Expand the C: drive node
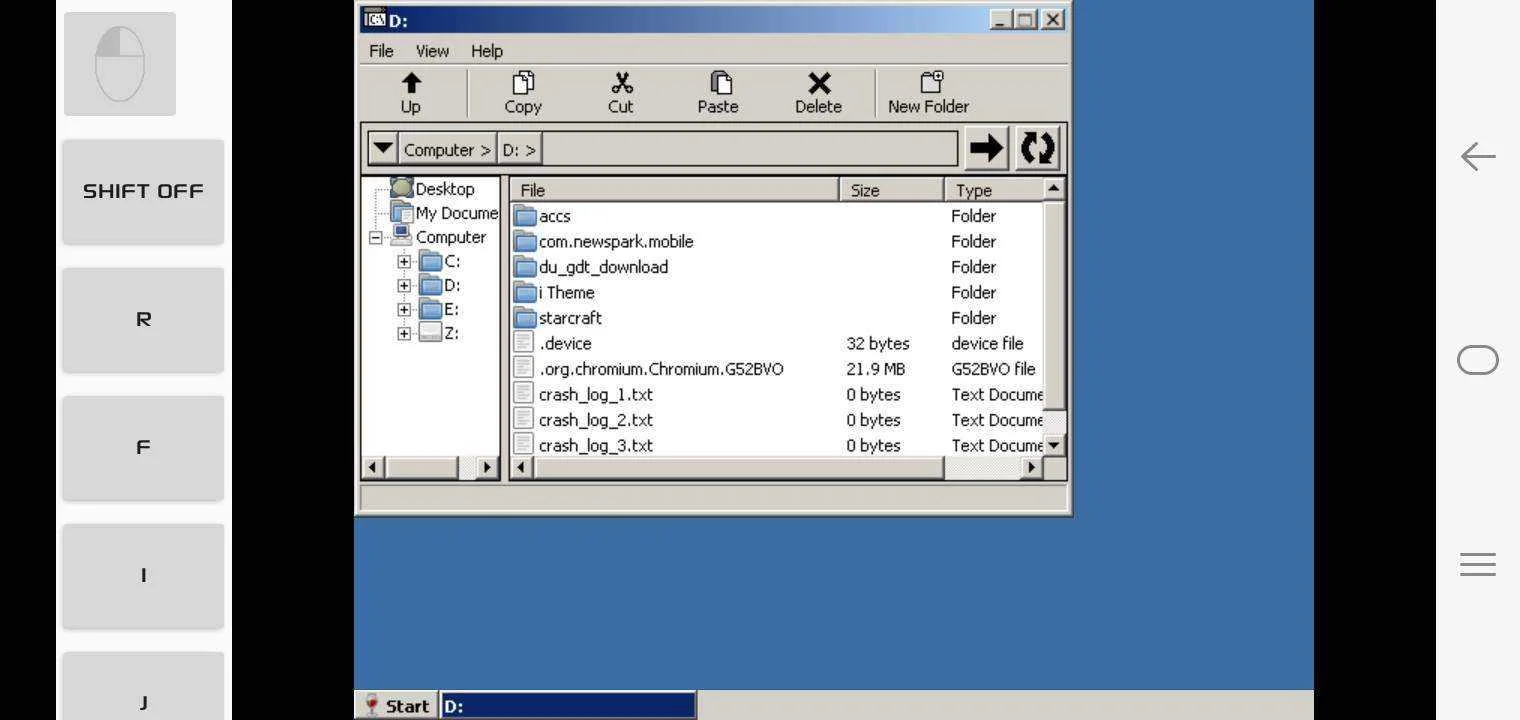Screen dimensions: 1520x720 (x=404, y=262)
